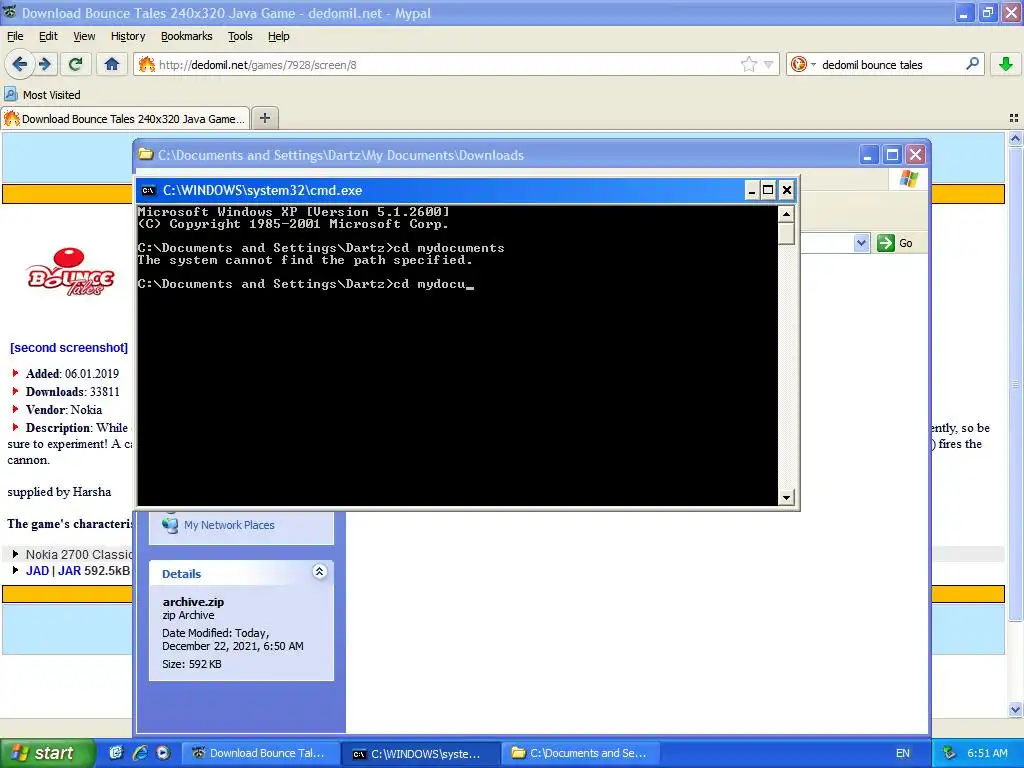
Task: Expand the Nokia 2700 Classic entry triangle
Action: pyautogui.click(x=15, y=554)
